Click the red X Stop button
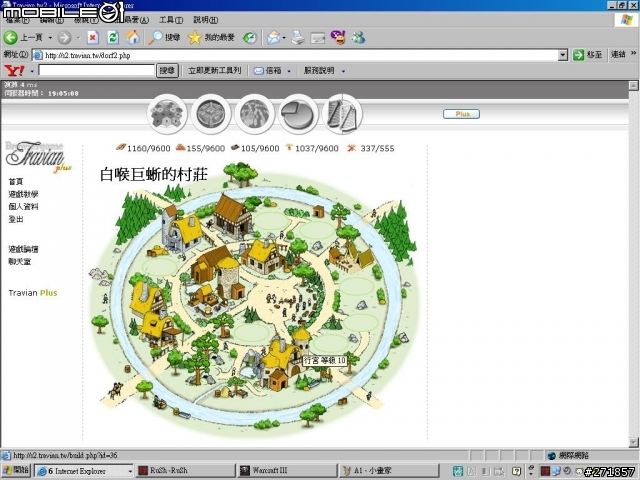Viewport: 640px width, 480px height. click(x=93, y=38)
